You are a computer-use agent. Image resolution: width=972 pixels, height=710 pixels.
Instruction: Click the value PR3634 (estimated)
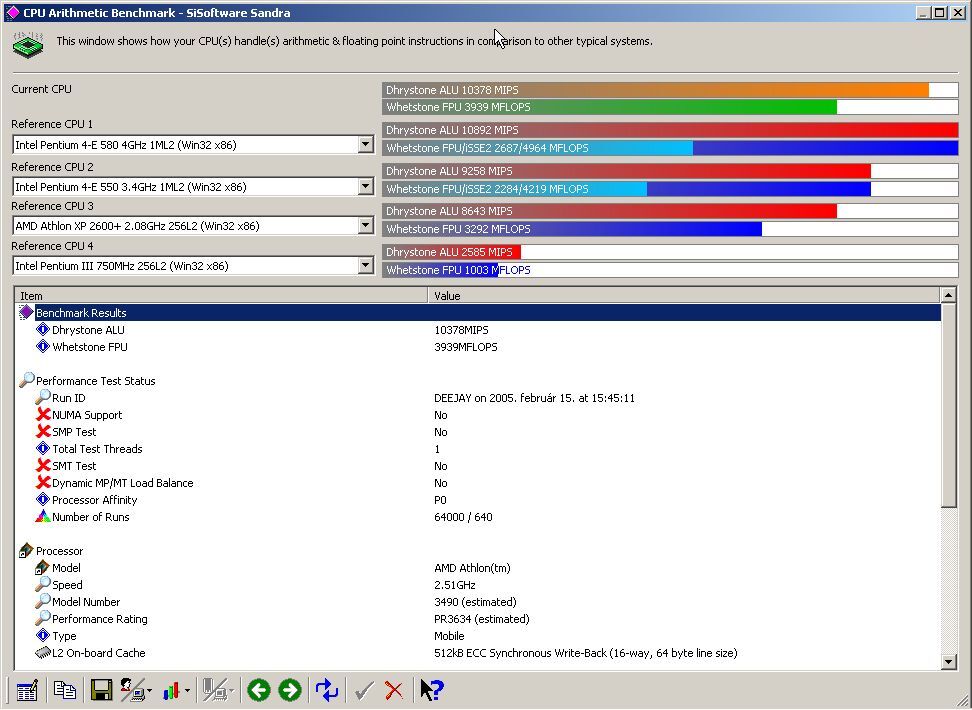[x=482, y=619]
